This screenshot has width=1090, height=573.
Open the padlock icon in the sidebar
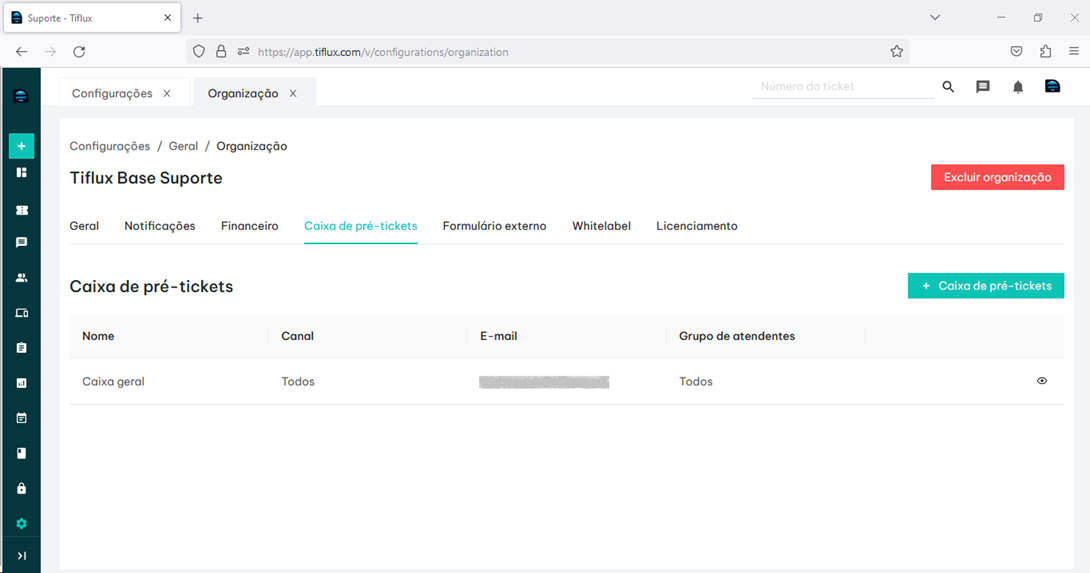pyautogui.click(x=21, y=489)
